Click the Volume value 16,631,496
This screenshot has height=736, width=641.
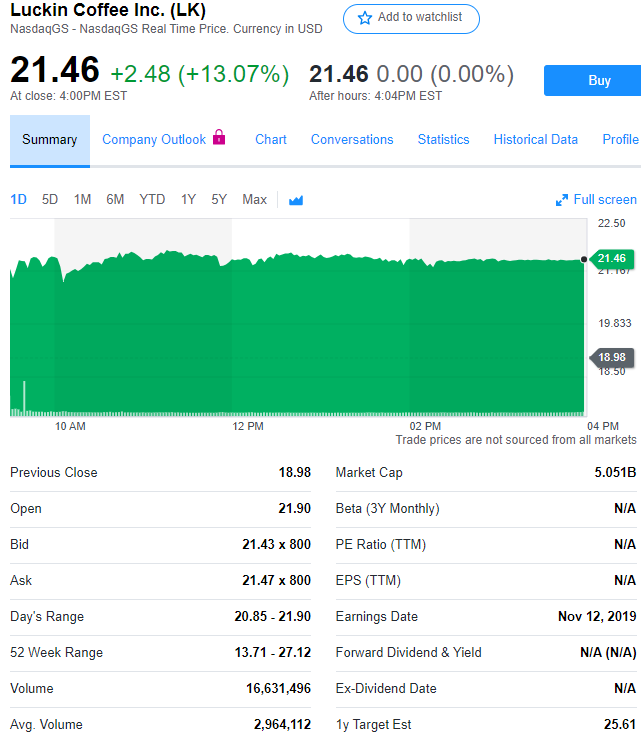click(x=279, y=688)
